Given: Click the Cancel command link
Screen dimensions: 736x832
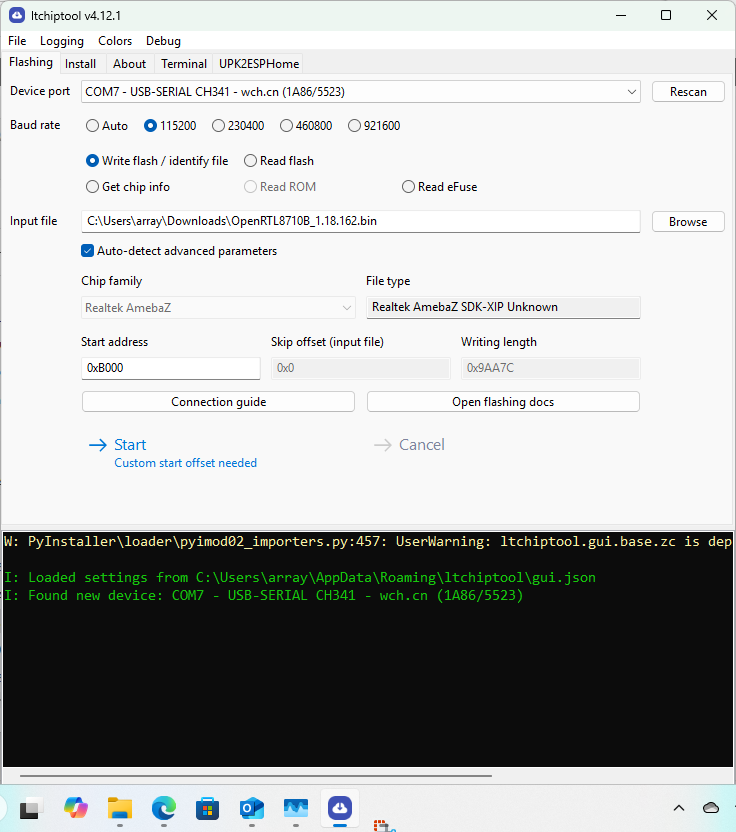Looking at the screenshot, I should [x=409, y=445].
